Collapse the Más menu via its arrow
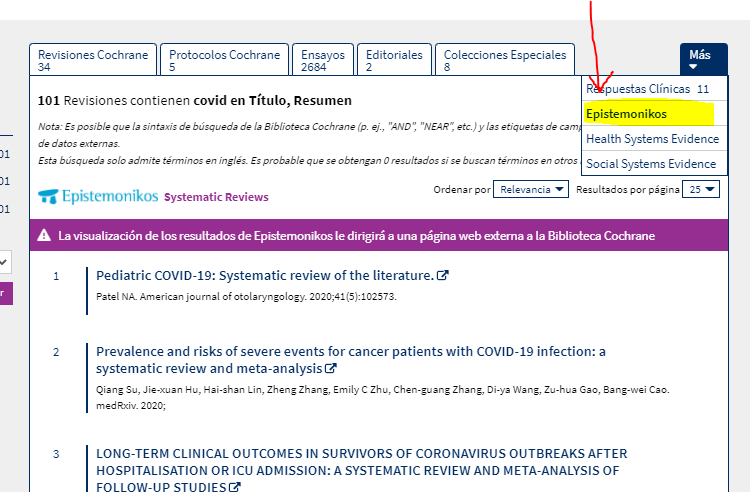The height and width of the screenshot is (492, 750). pos(699,68)
